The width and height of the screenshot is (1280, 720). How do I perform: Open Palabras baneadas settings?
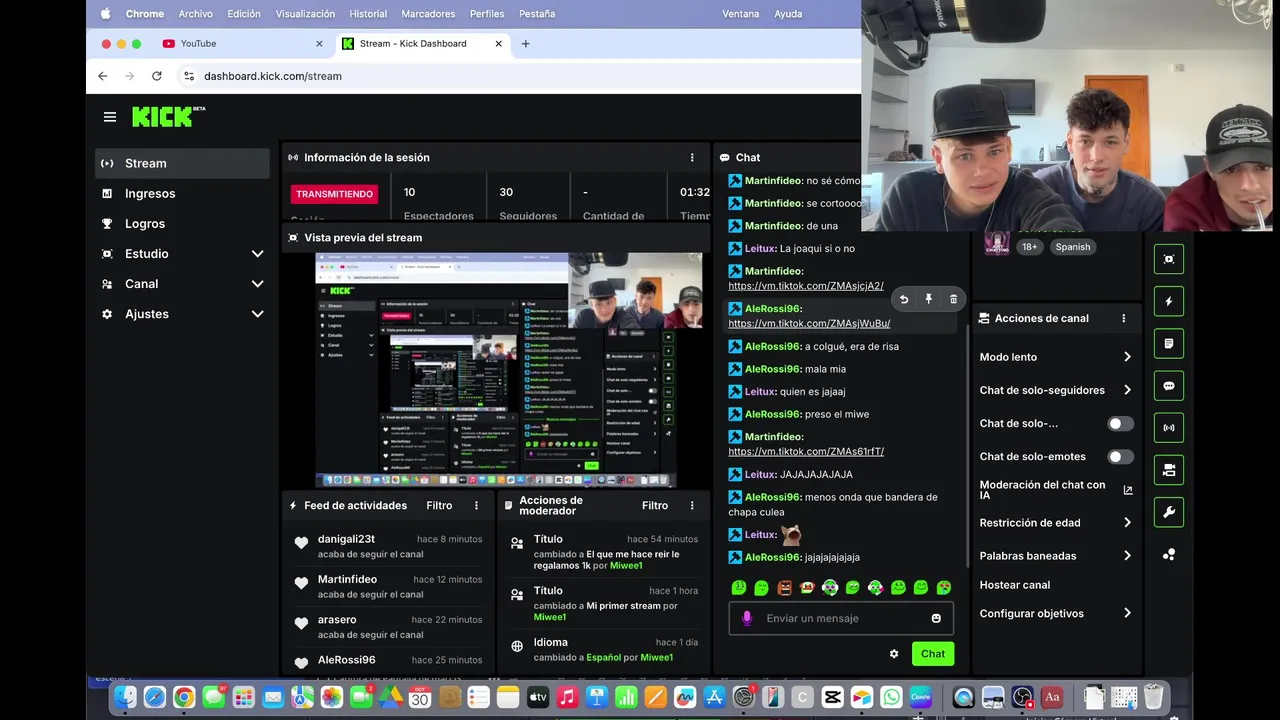(1055, 556)
